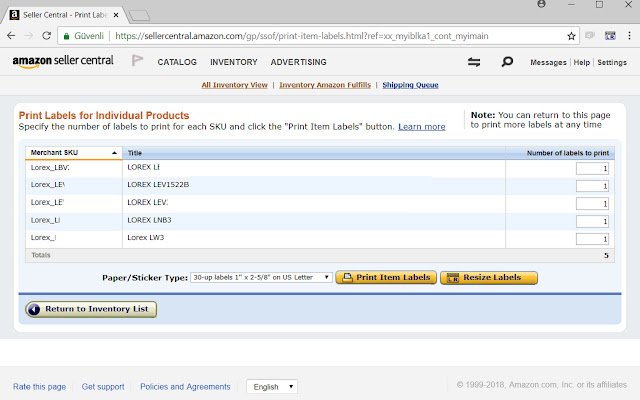Click the Learn more link
The image size is (640, 400).
click(x=422, y=127)
